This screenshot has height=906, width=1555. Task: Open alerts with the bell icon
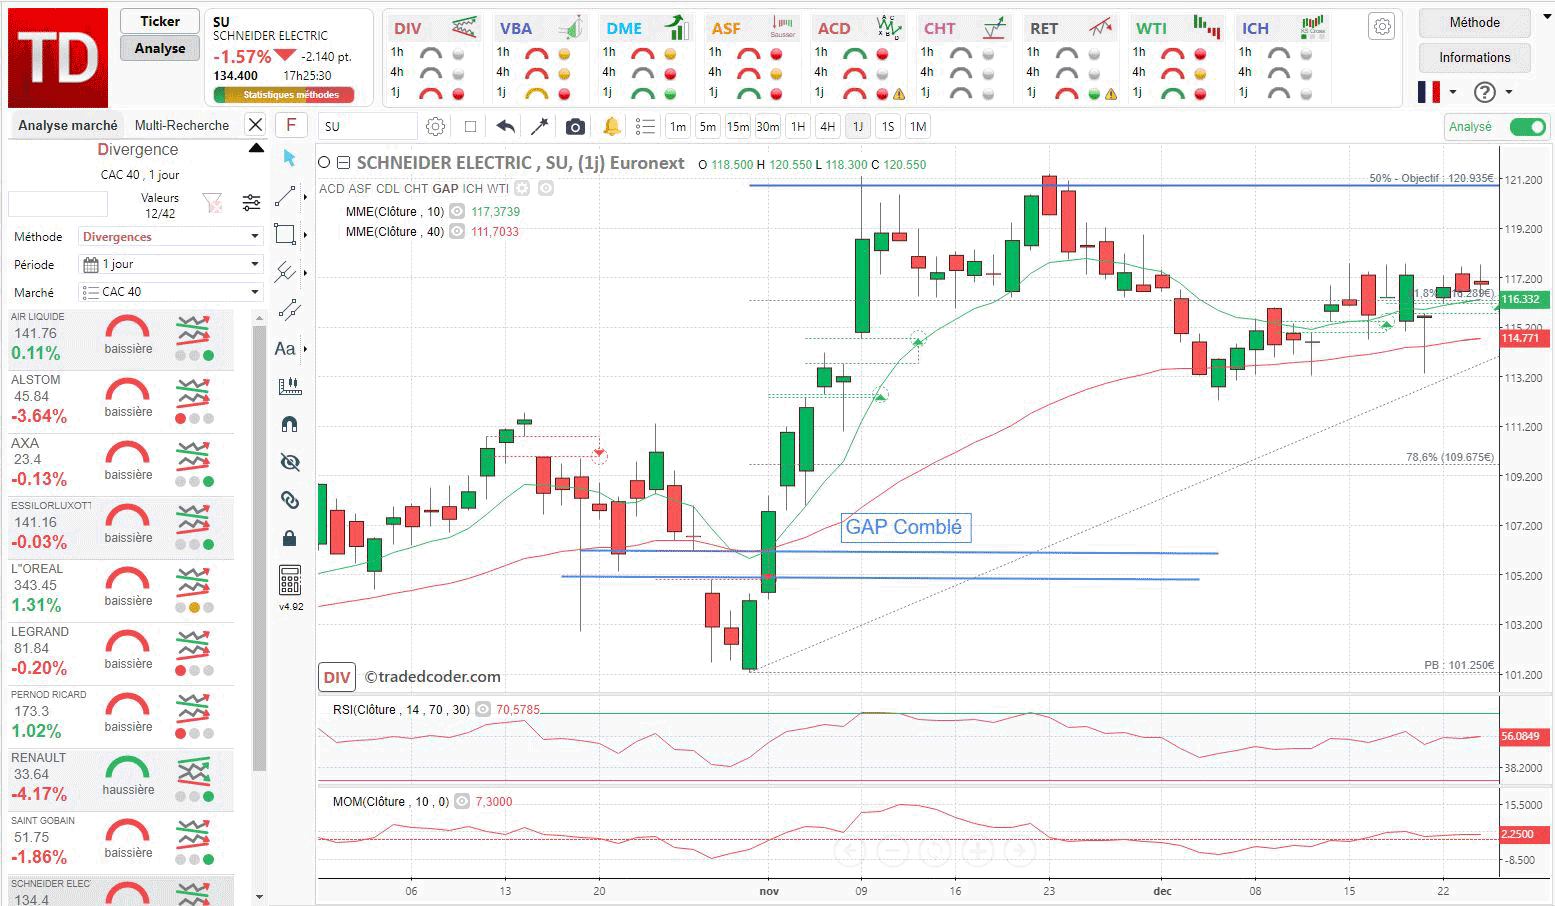pyautogui.click(x=611, y=127)
